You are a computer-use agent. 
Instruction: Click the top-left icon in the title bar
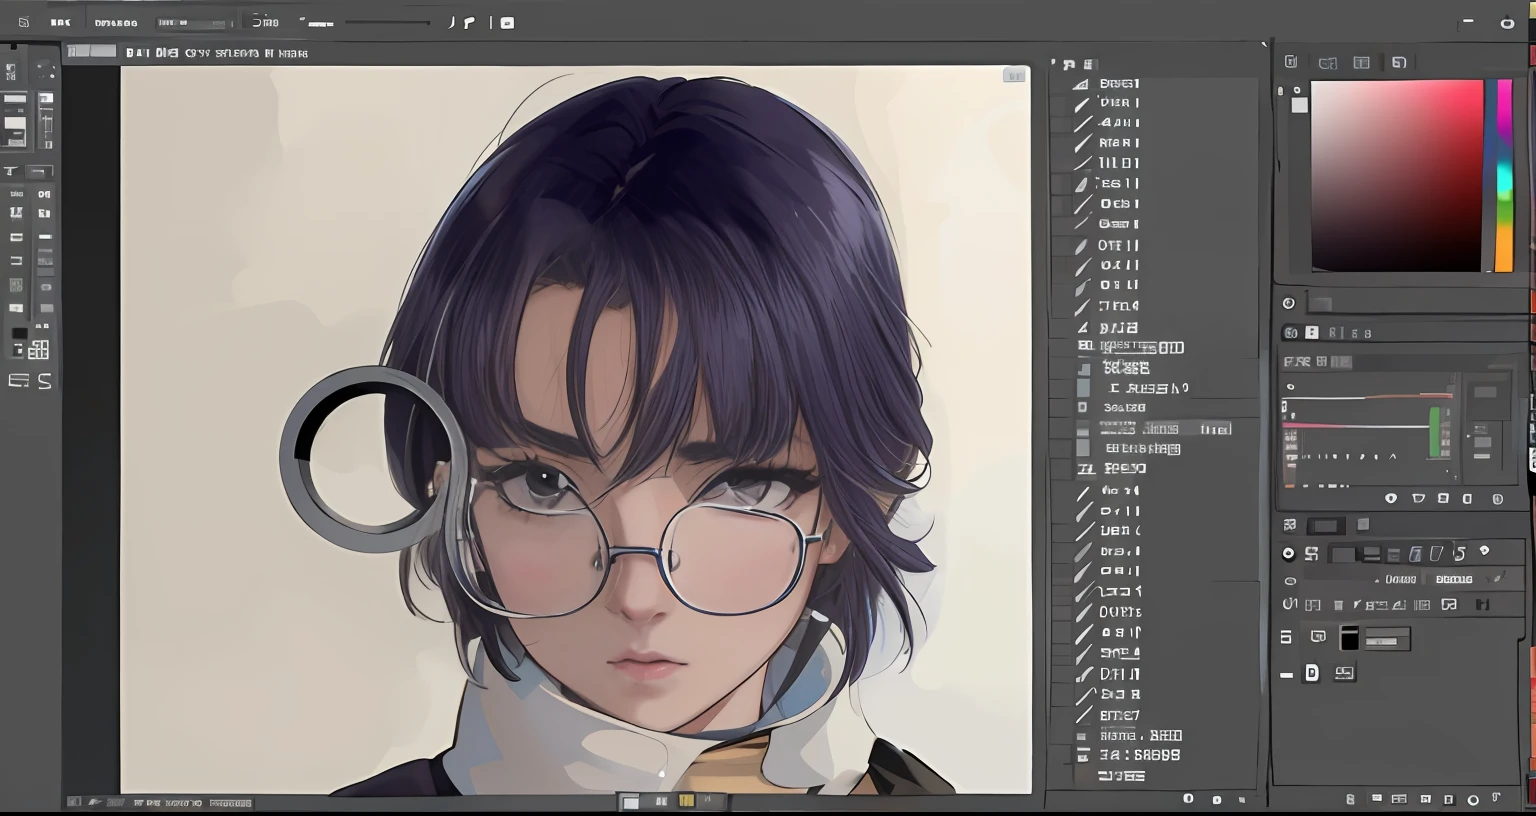(24, 22)
